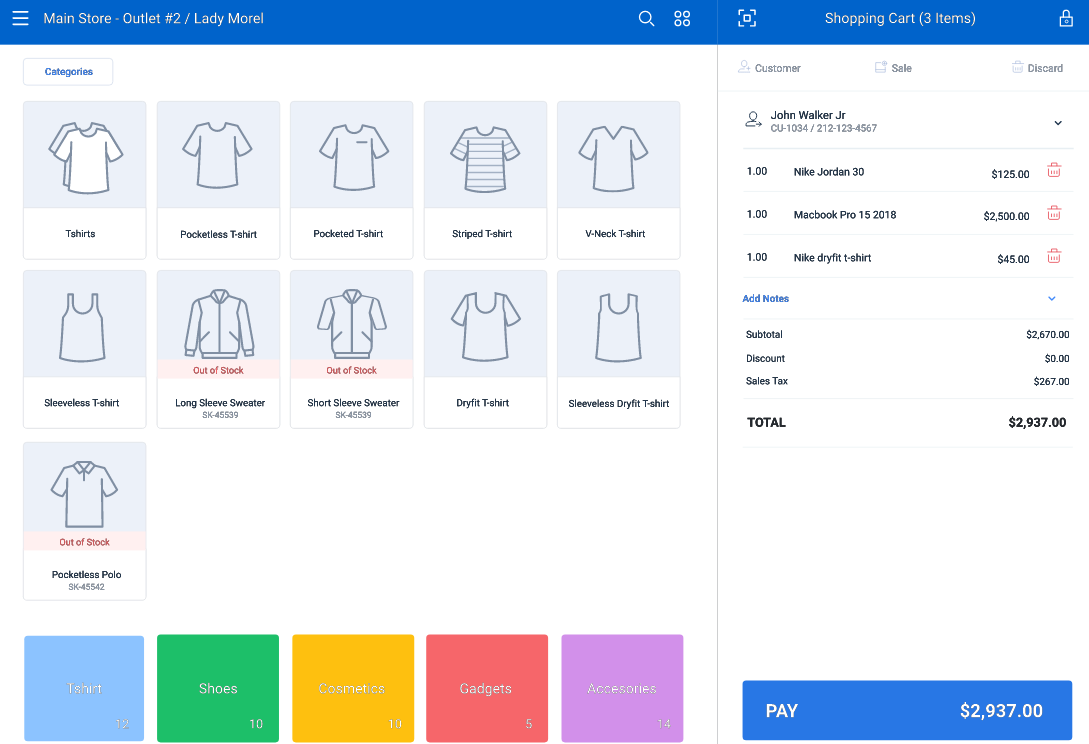Open the Sale tab in cart

(x=893, y=68)
